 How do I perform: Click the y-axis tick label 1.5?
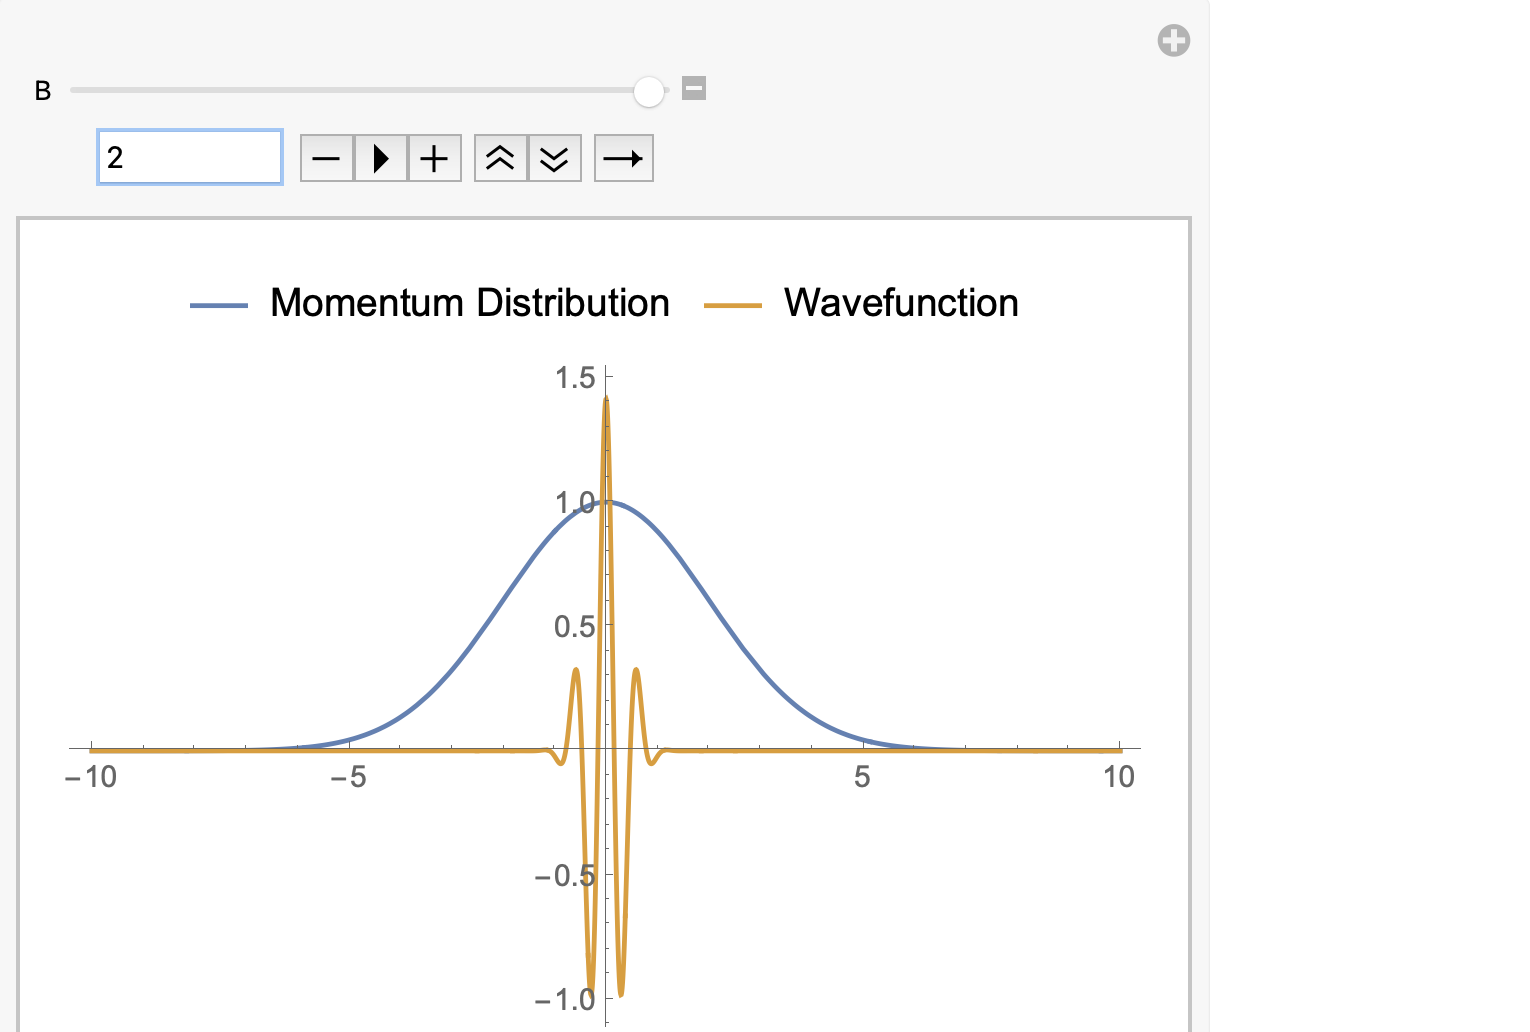[575, 378]
